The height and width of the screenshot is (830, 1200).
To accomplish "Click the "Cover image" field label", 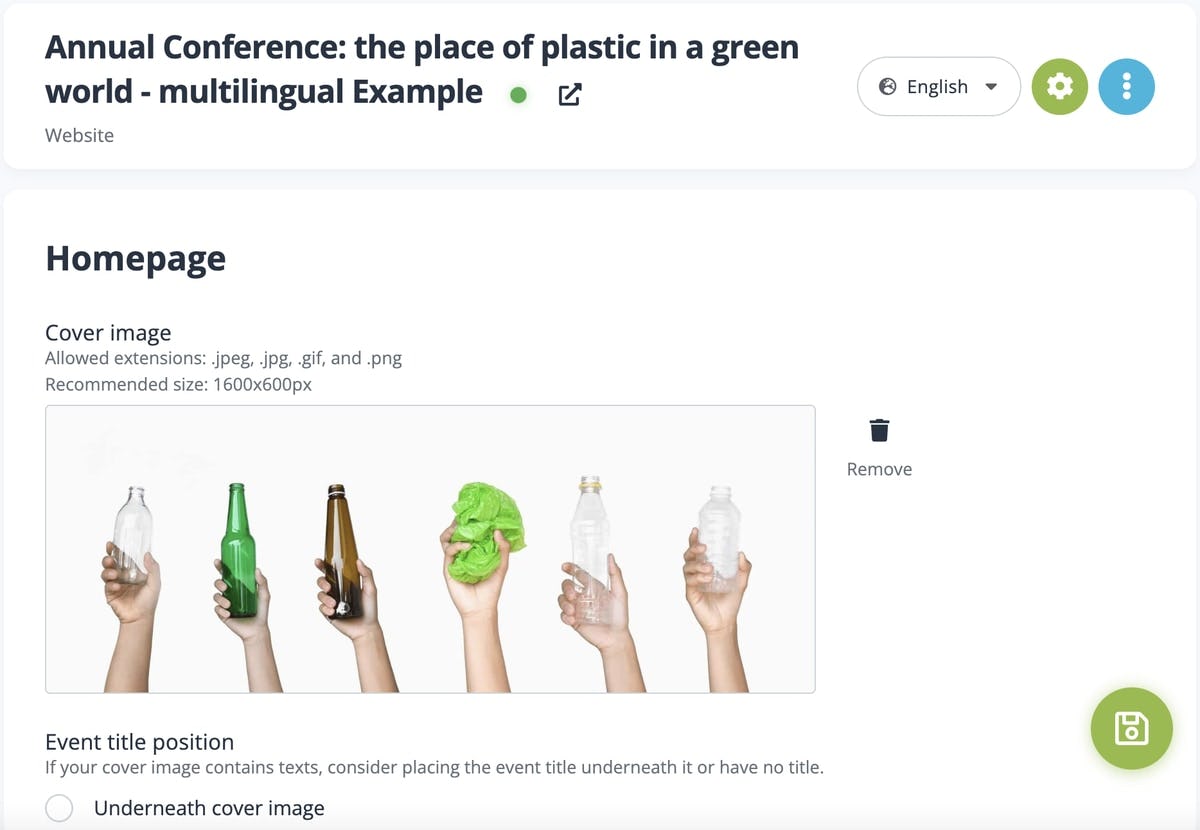I will [108, 333].
